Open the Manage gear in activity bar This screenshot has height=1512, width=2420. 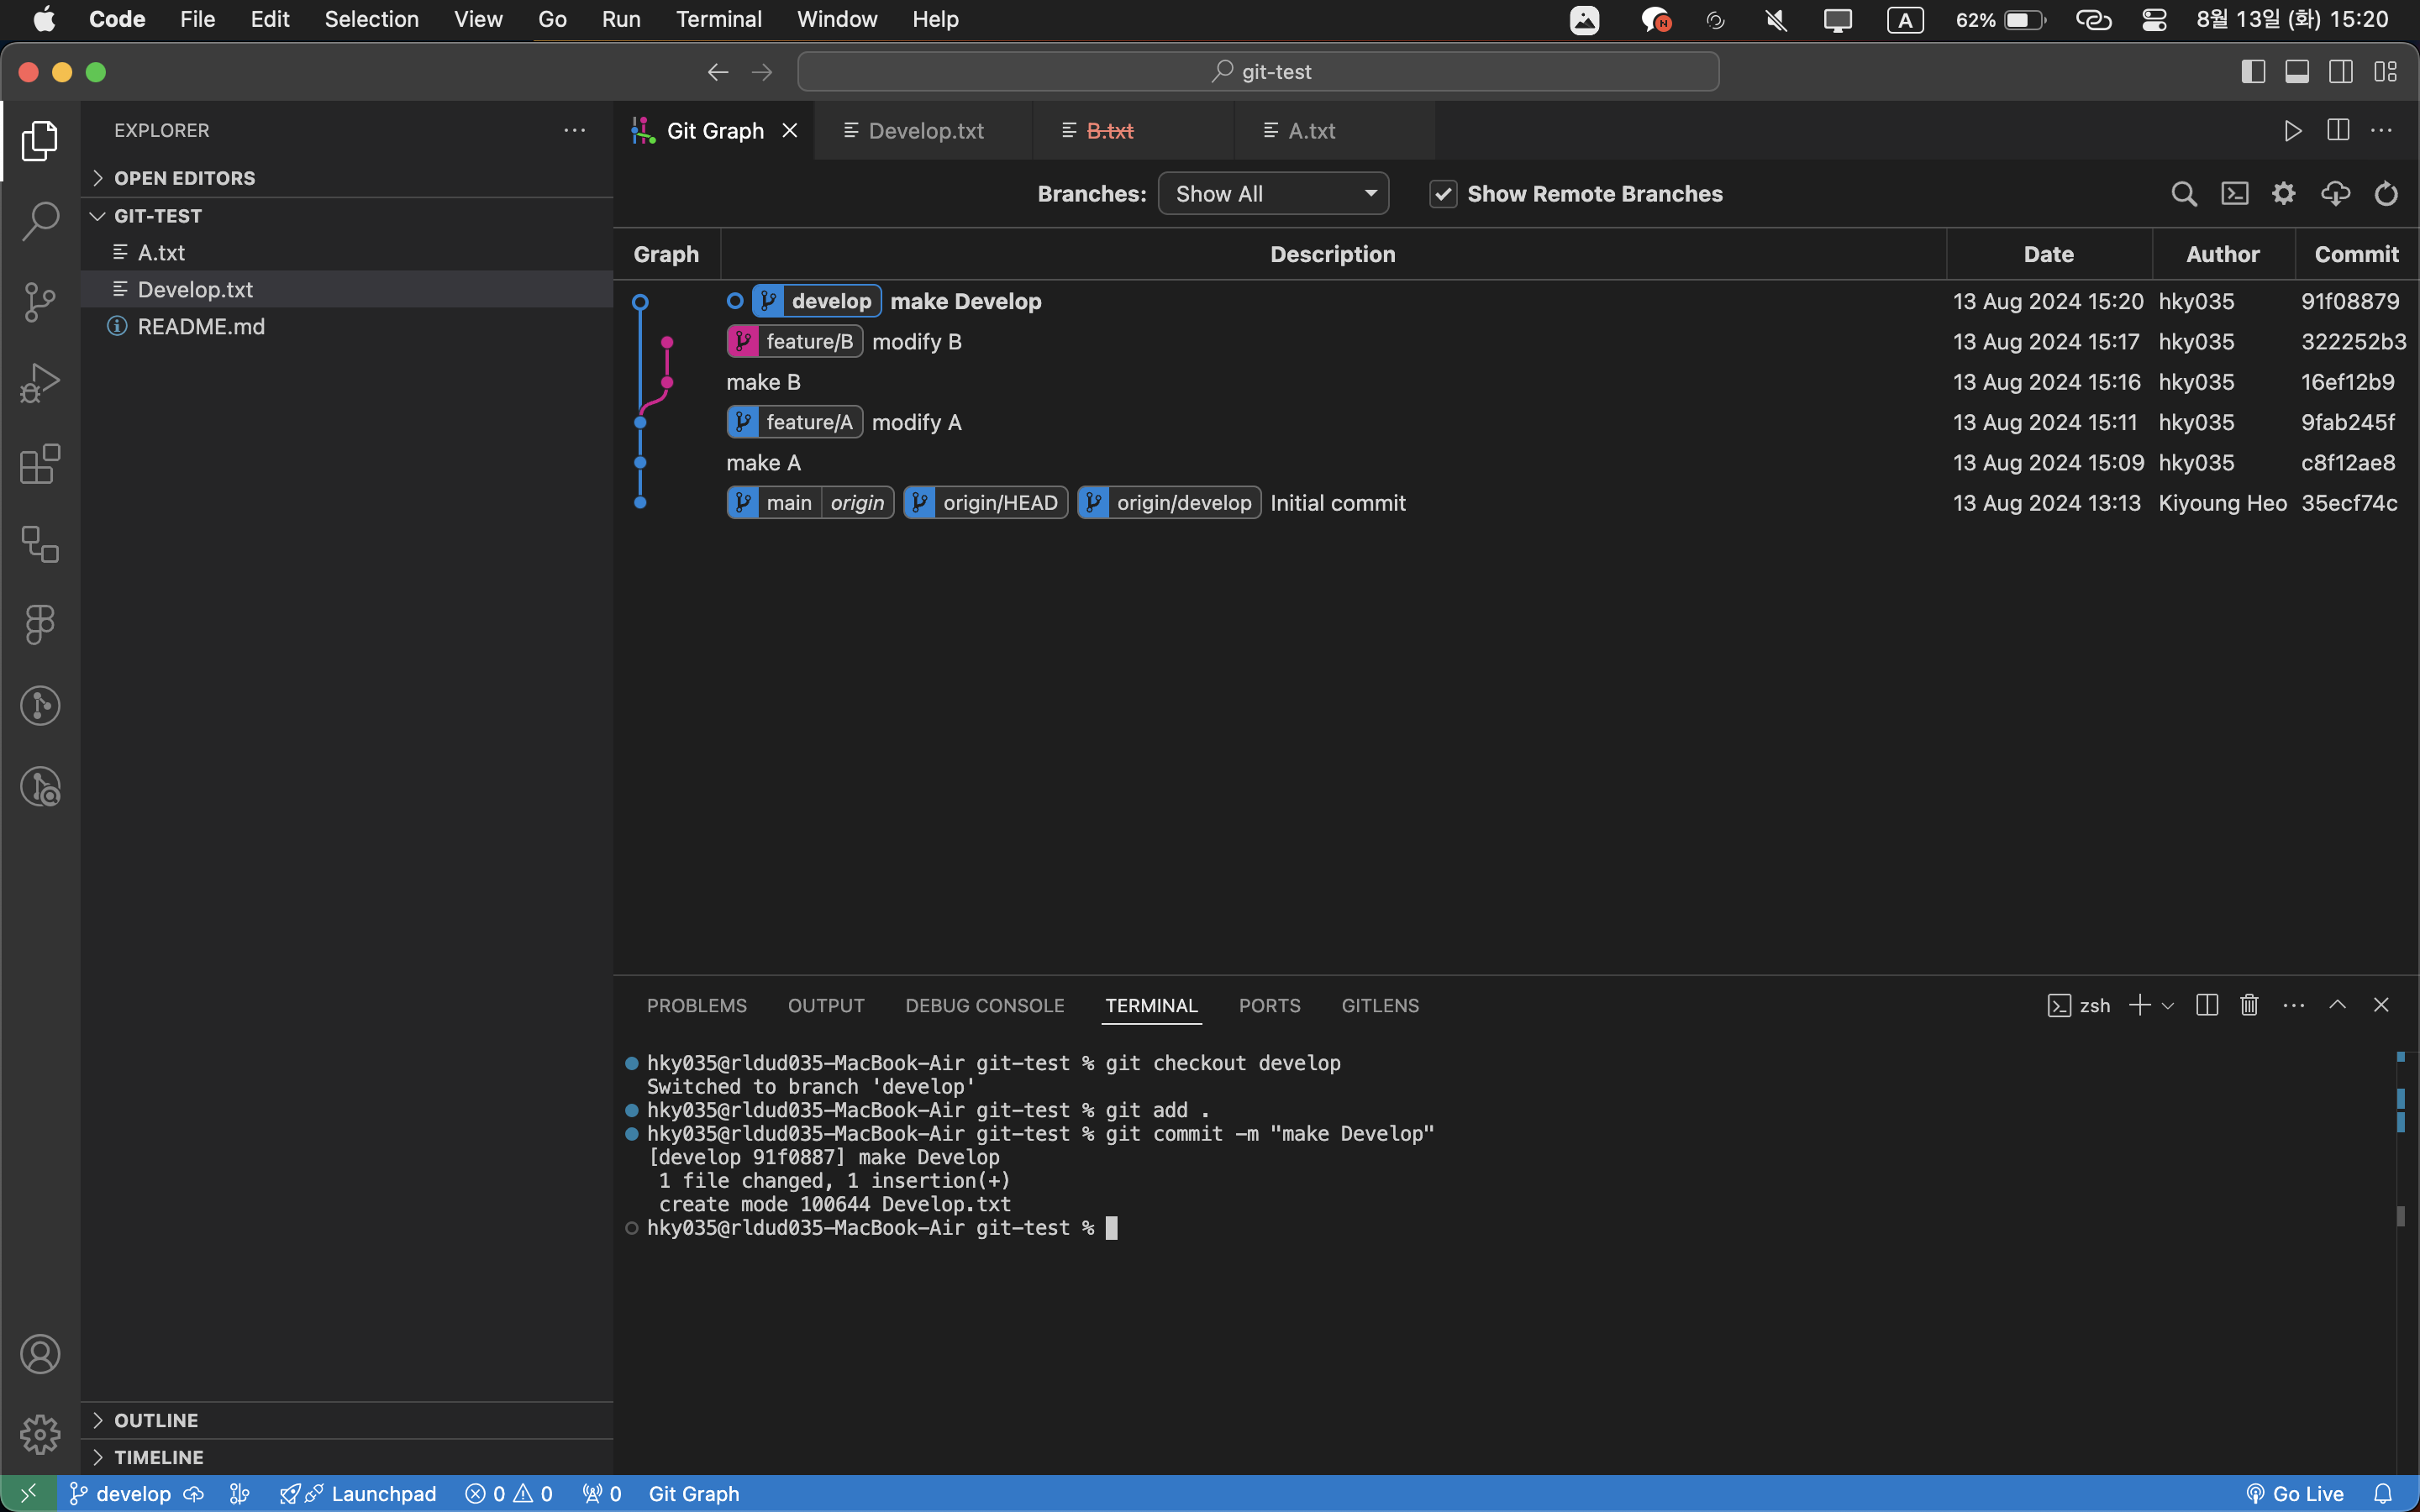point(40,1434)
